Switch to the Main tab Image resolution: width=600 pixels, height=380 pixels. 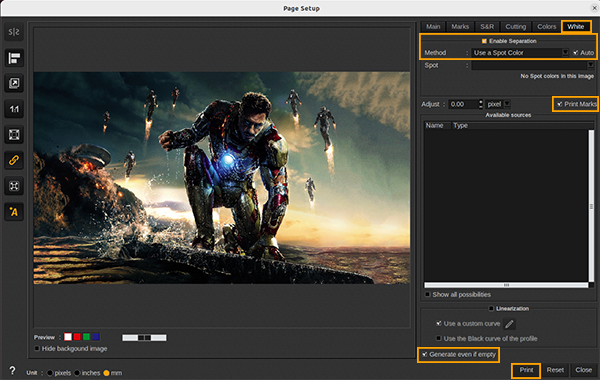click(x=433, y=26)
